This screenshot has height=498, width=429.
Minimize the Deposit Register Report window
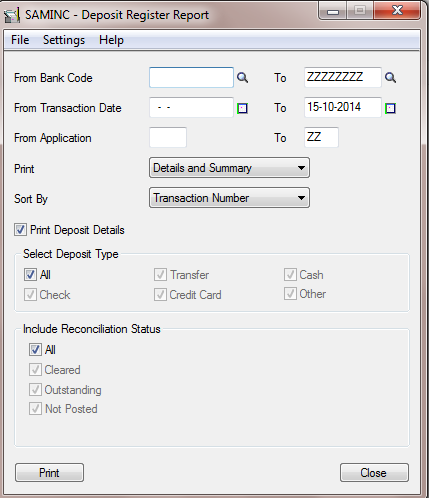pyautogui.click(x=333, y=11)
